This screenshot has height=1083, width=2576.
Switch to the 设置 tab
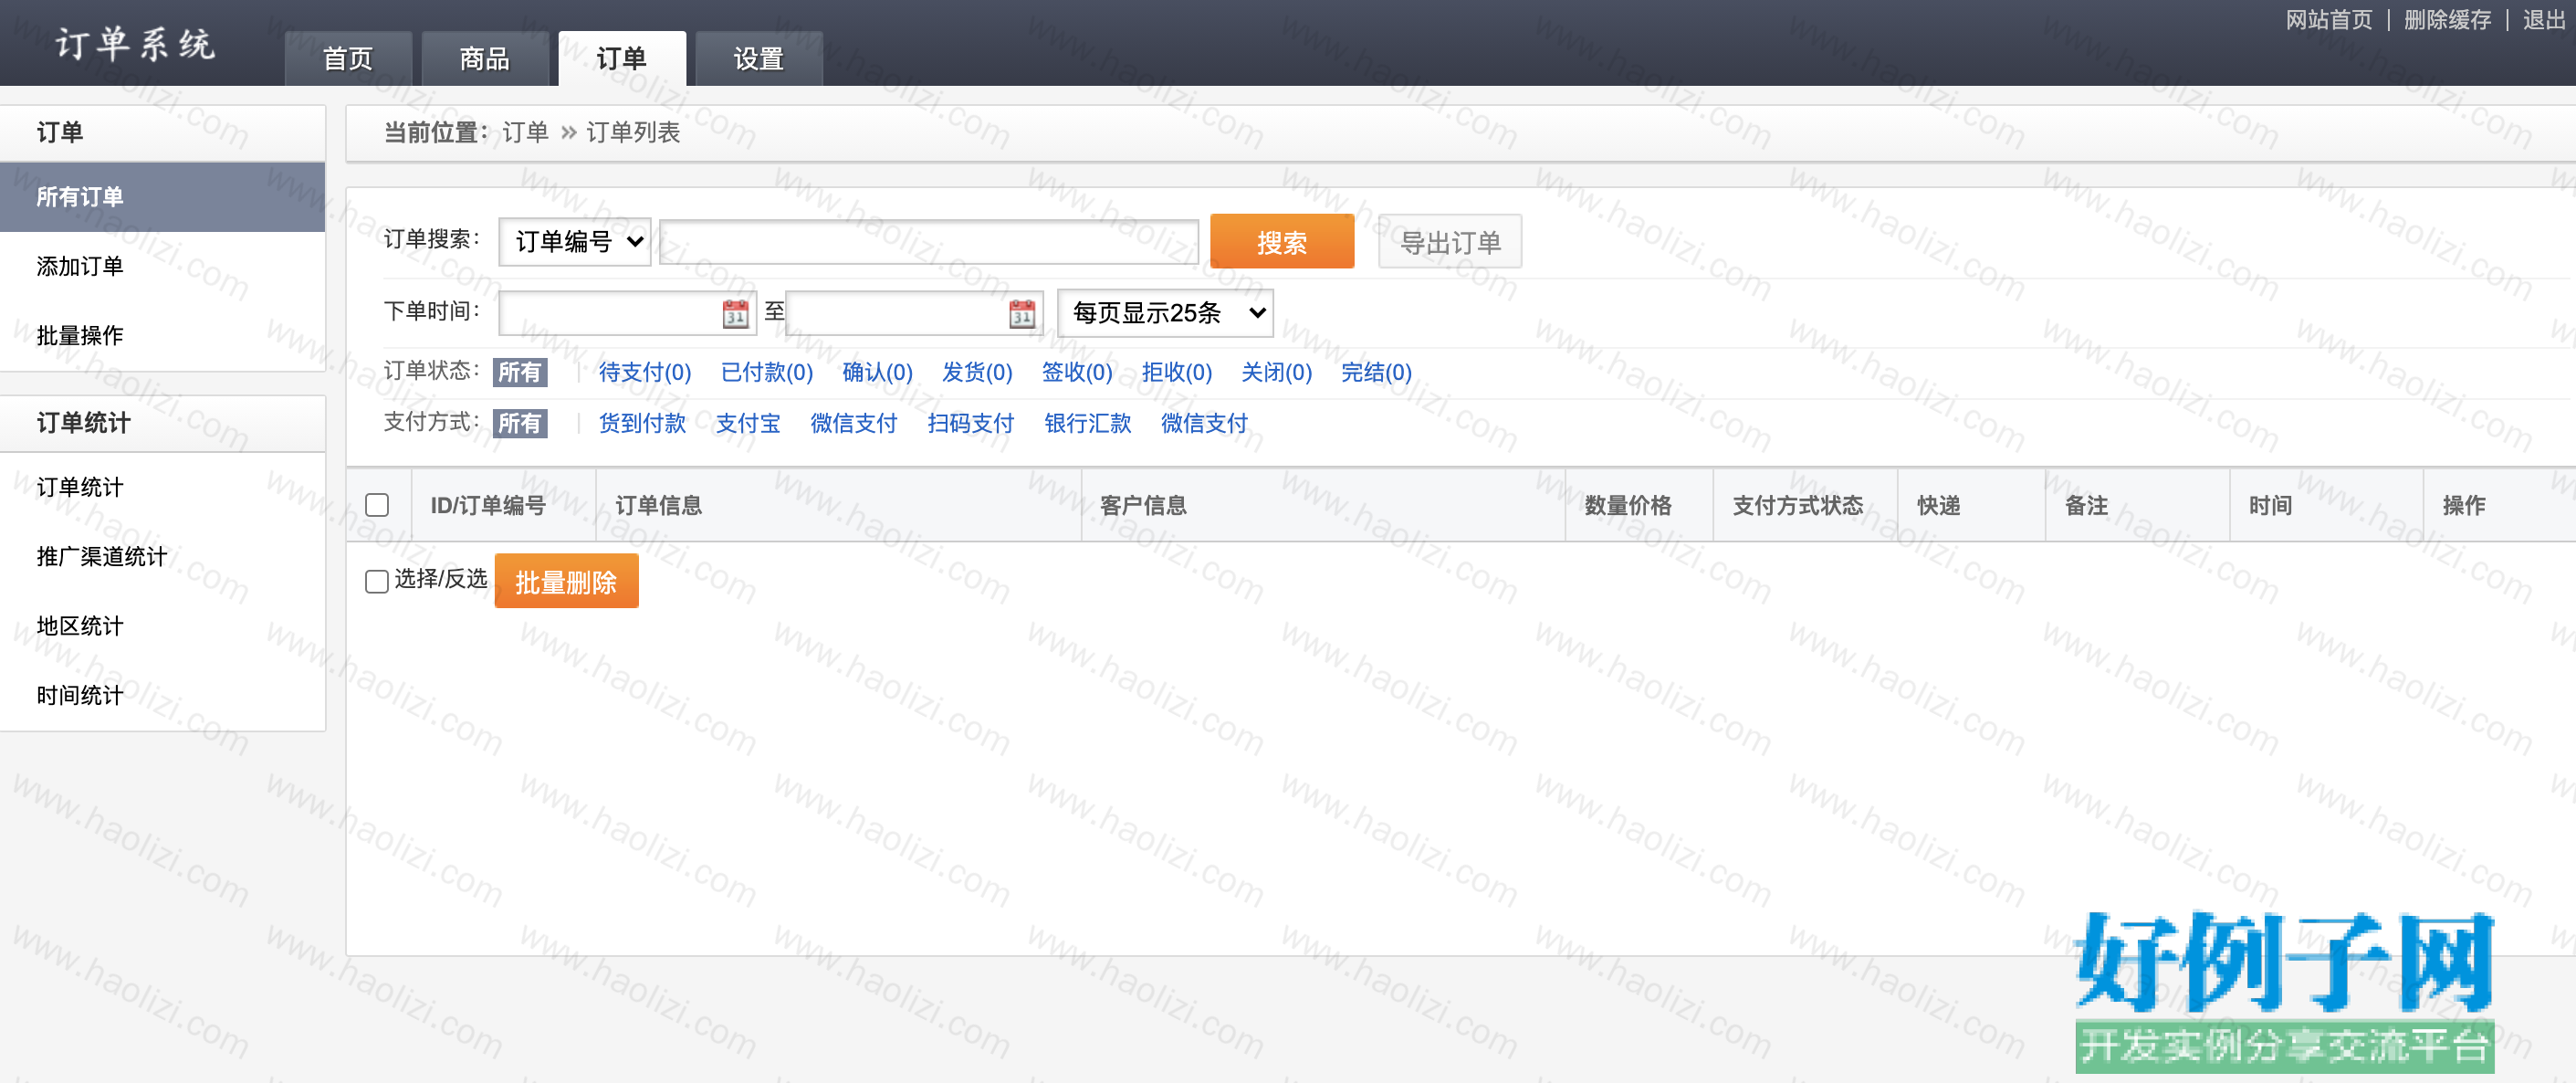coord(759,58)
